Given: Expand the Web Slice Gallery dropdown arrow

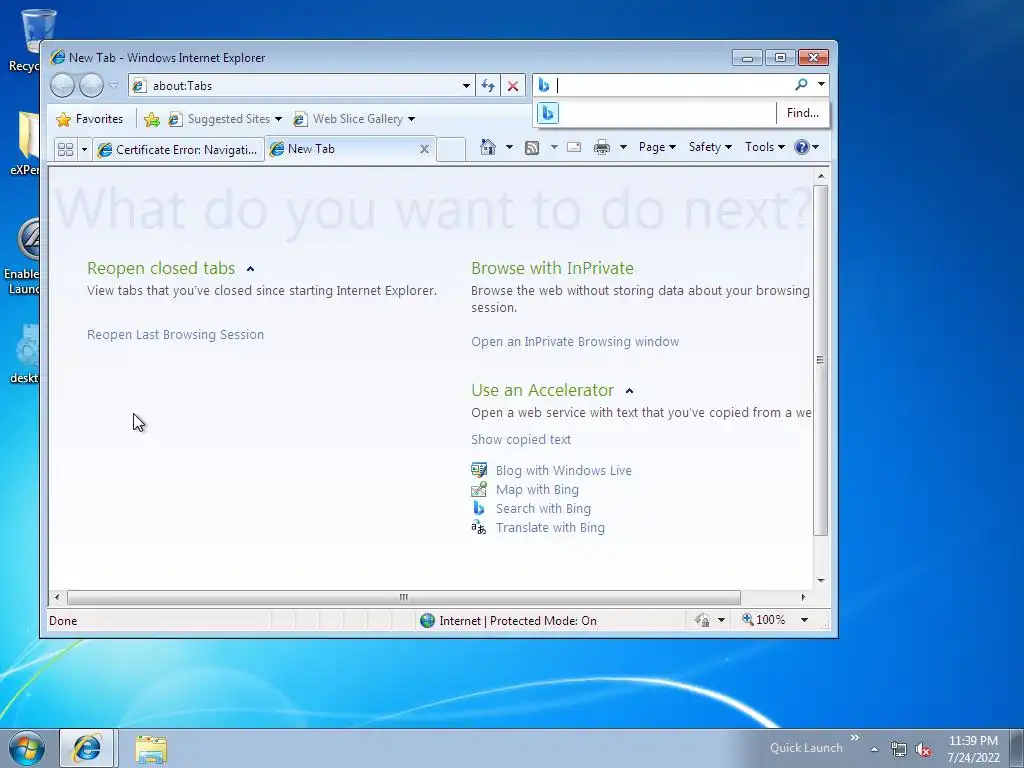Looking at the screenshot, I should 411,119.
